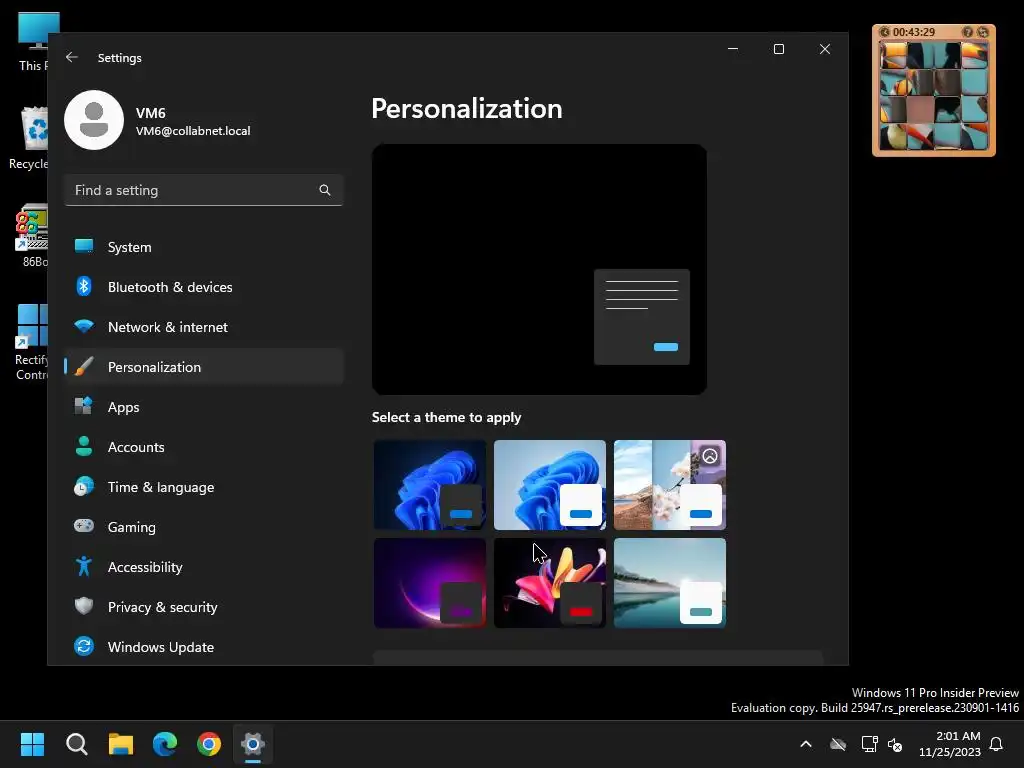Open Gaming settings category
Image resolution: width=1024 pixels, height=768 pixels.
point(204,527)
